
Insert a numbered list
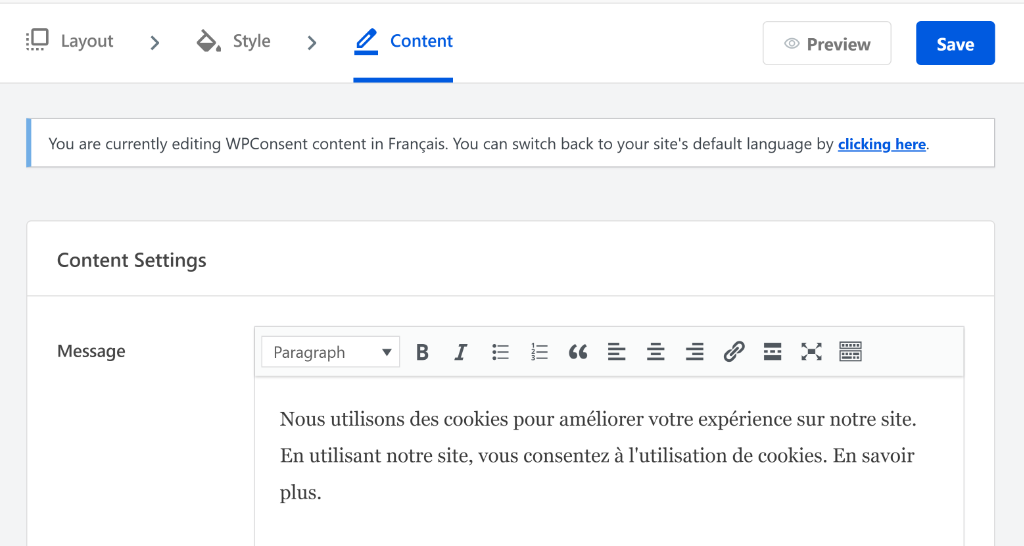coord(540,352)
